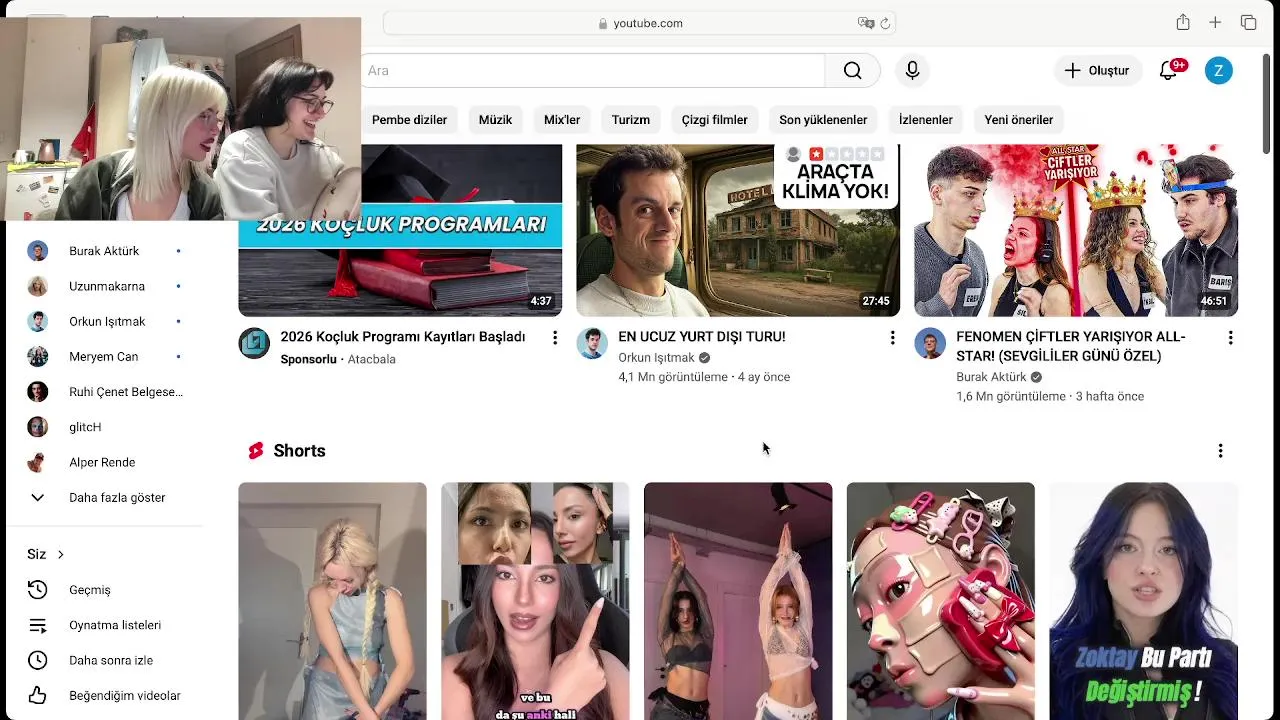
Task: Open notifications bell icon
Action: 1168,70
